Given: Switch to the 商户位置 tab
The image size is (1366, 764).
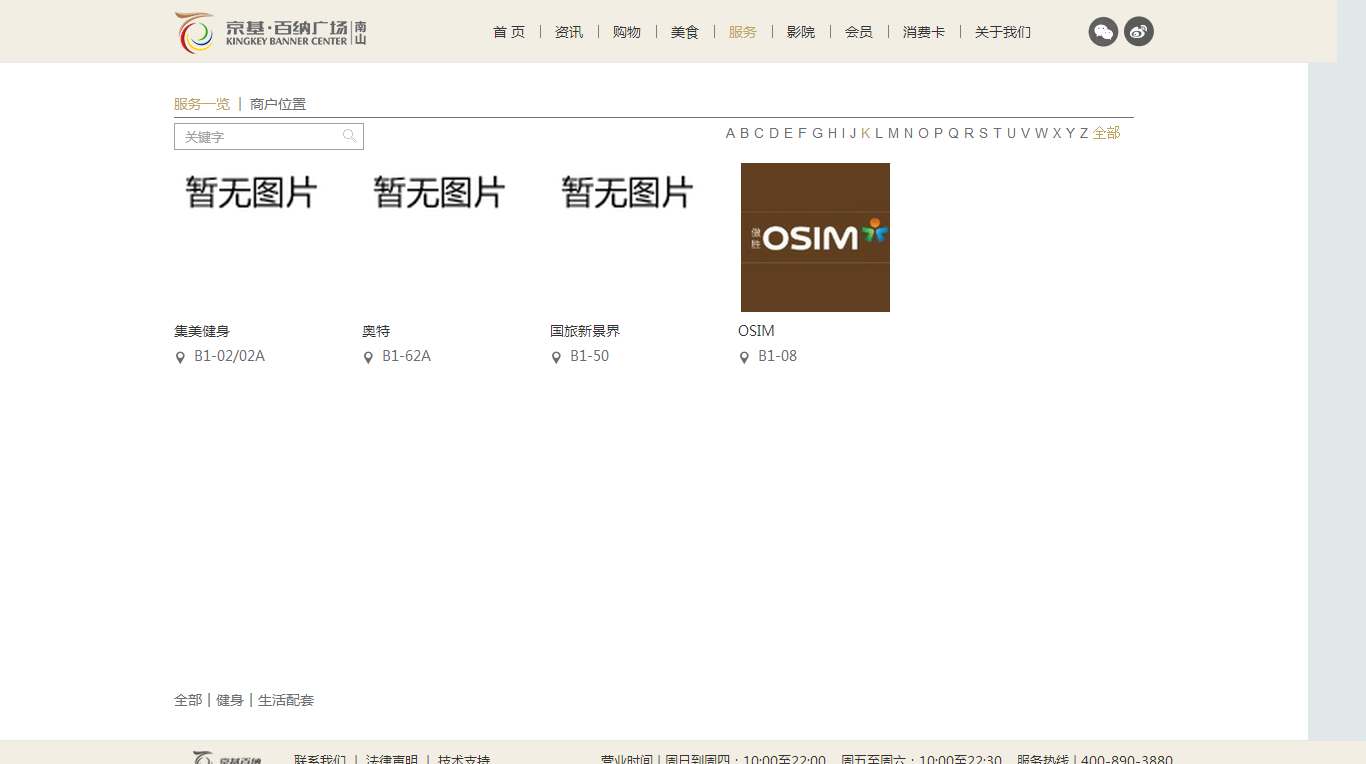Looking at the screenshot, I should (x=277, y=103).
